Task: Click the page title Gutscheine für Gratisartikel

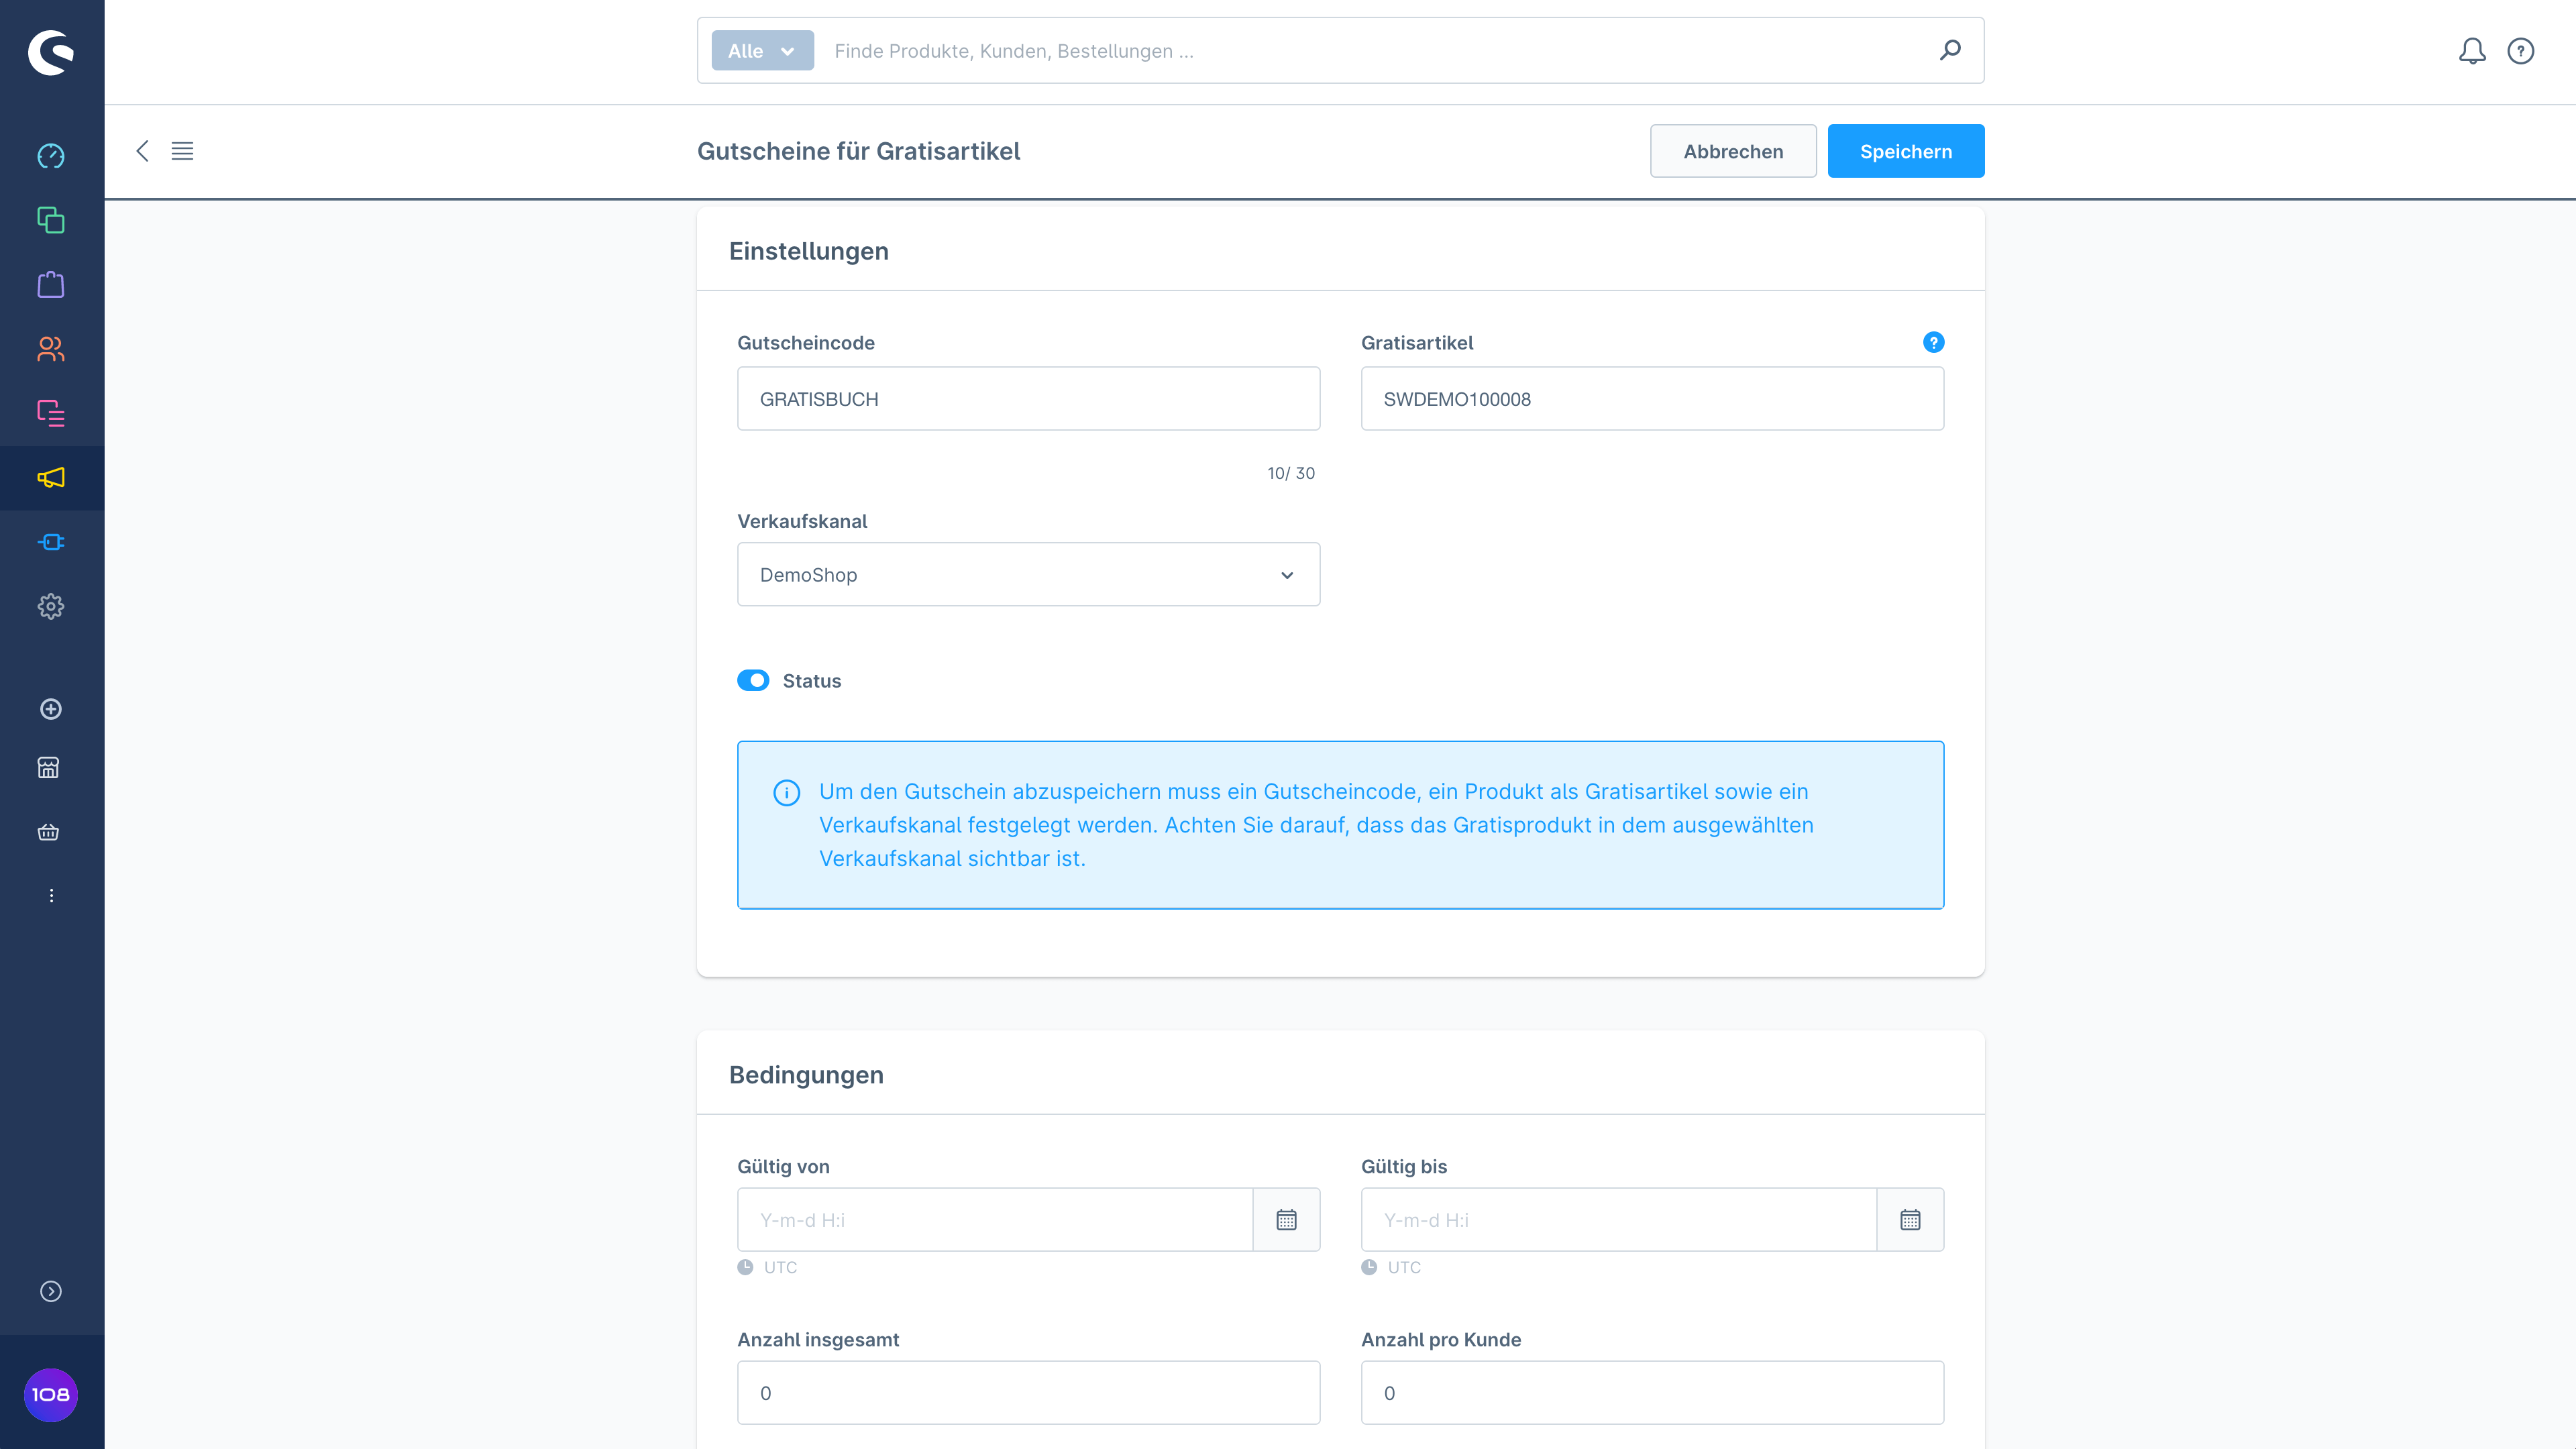Action: (858, 151)
